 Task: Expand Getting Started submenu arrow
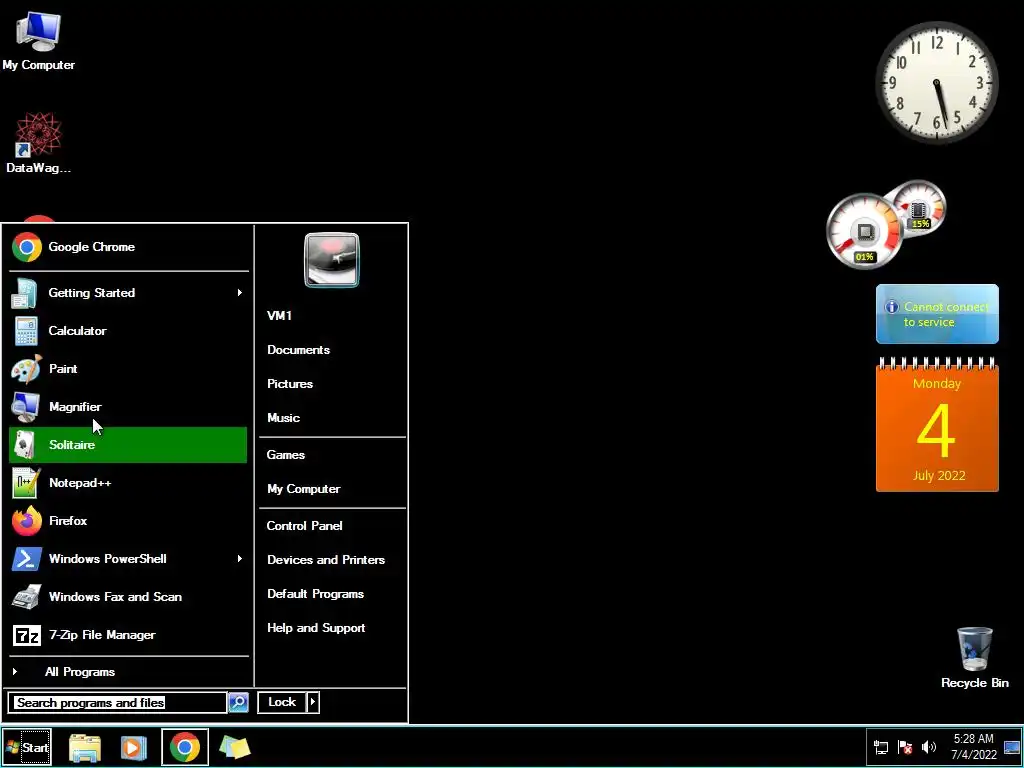[240, 293]
